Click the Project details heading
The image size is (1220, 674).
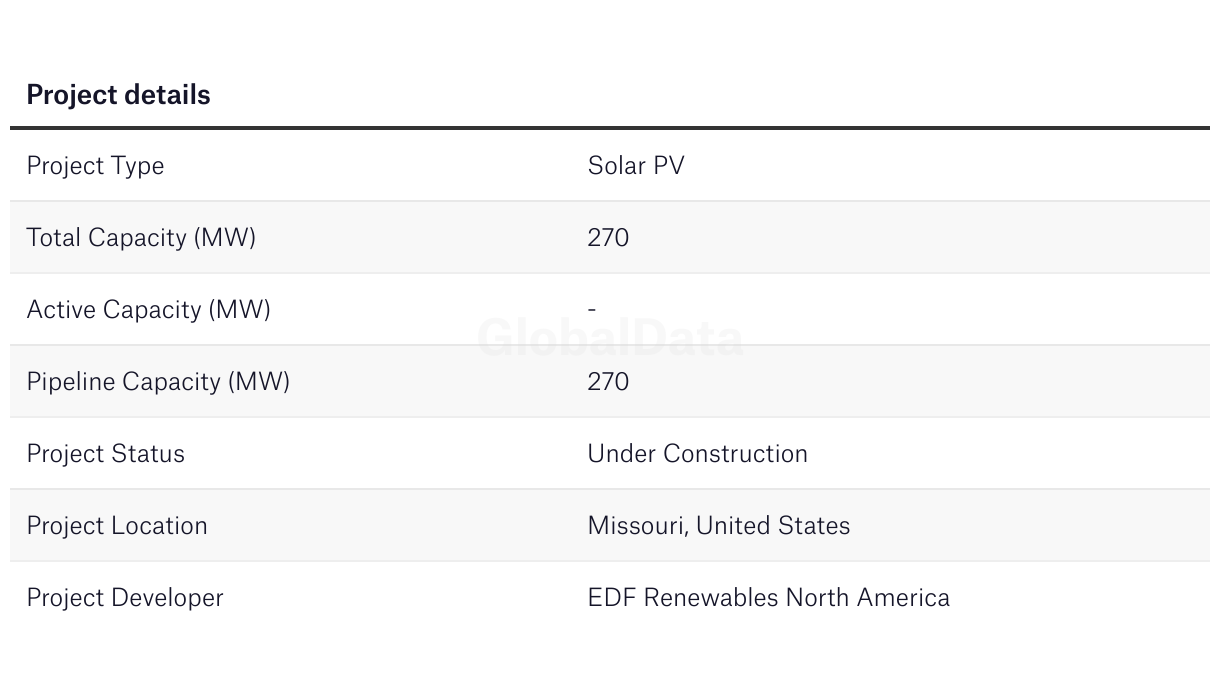[118, 95]
